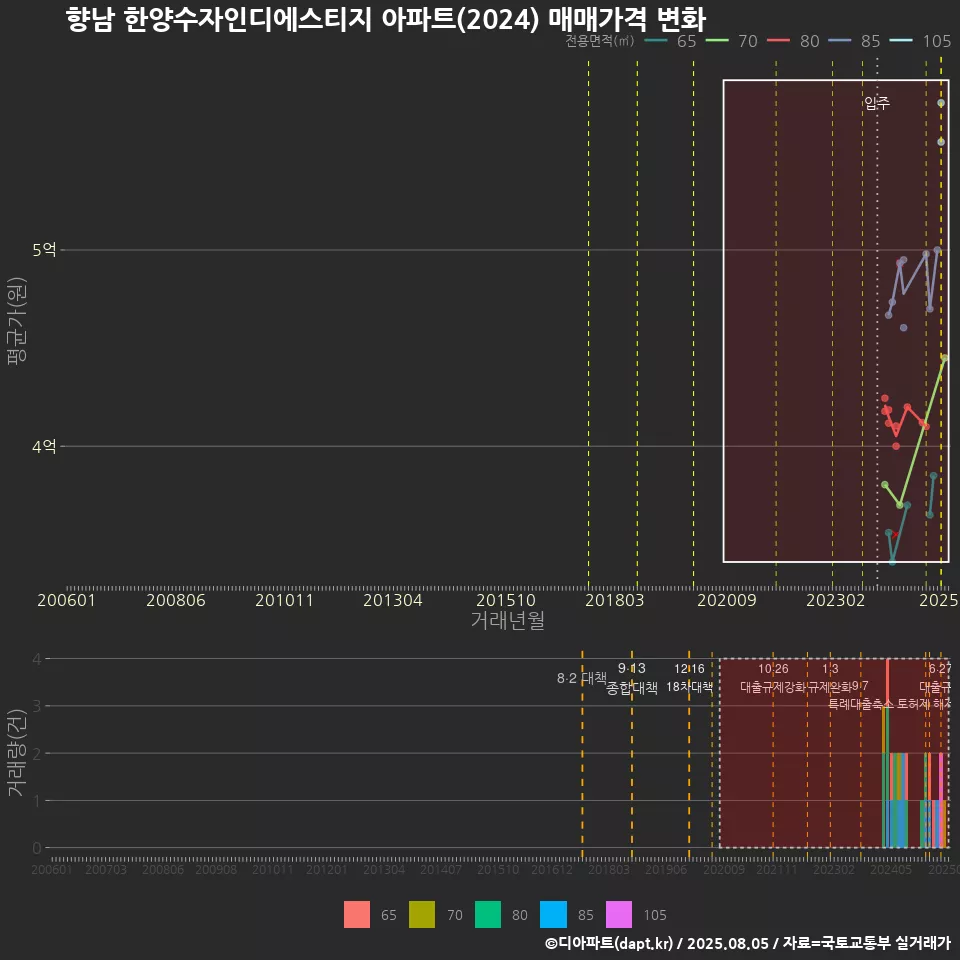Viewport: 960px width, 960px height.
Task: Expand the 10·26 대출규제강화 annotation
Action: (x=776, y=678)
